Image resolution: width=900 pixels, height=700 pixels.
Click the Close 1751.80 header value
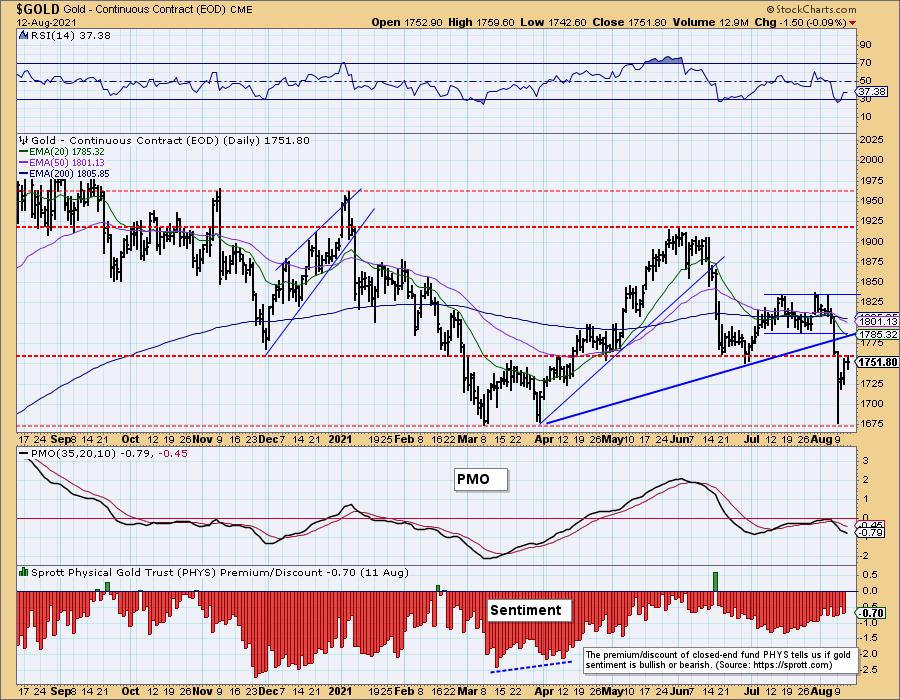pos(629,22)
